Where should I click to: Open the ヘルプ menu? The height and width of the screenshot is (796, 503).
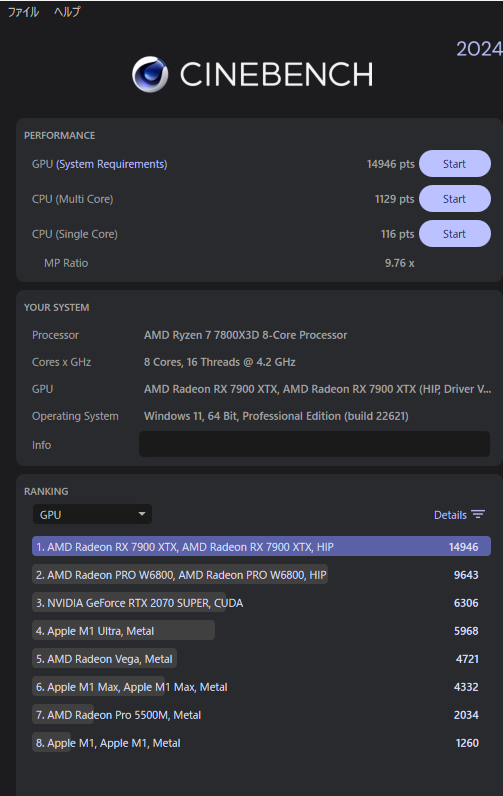[68, 12]
